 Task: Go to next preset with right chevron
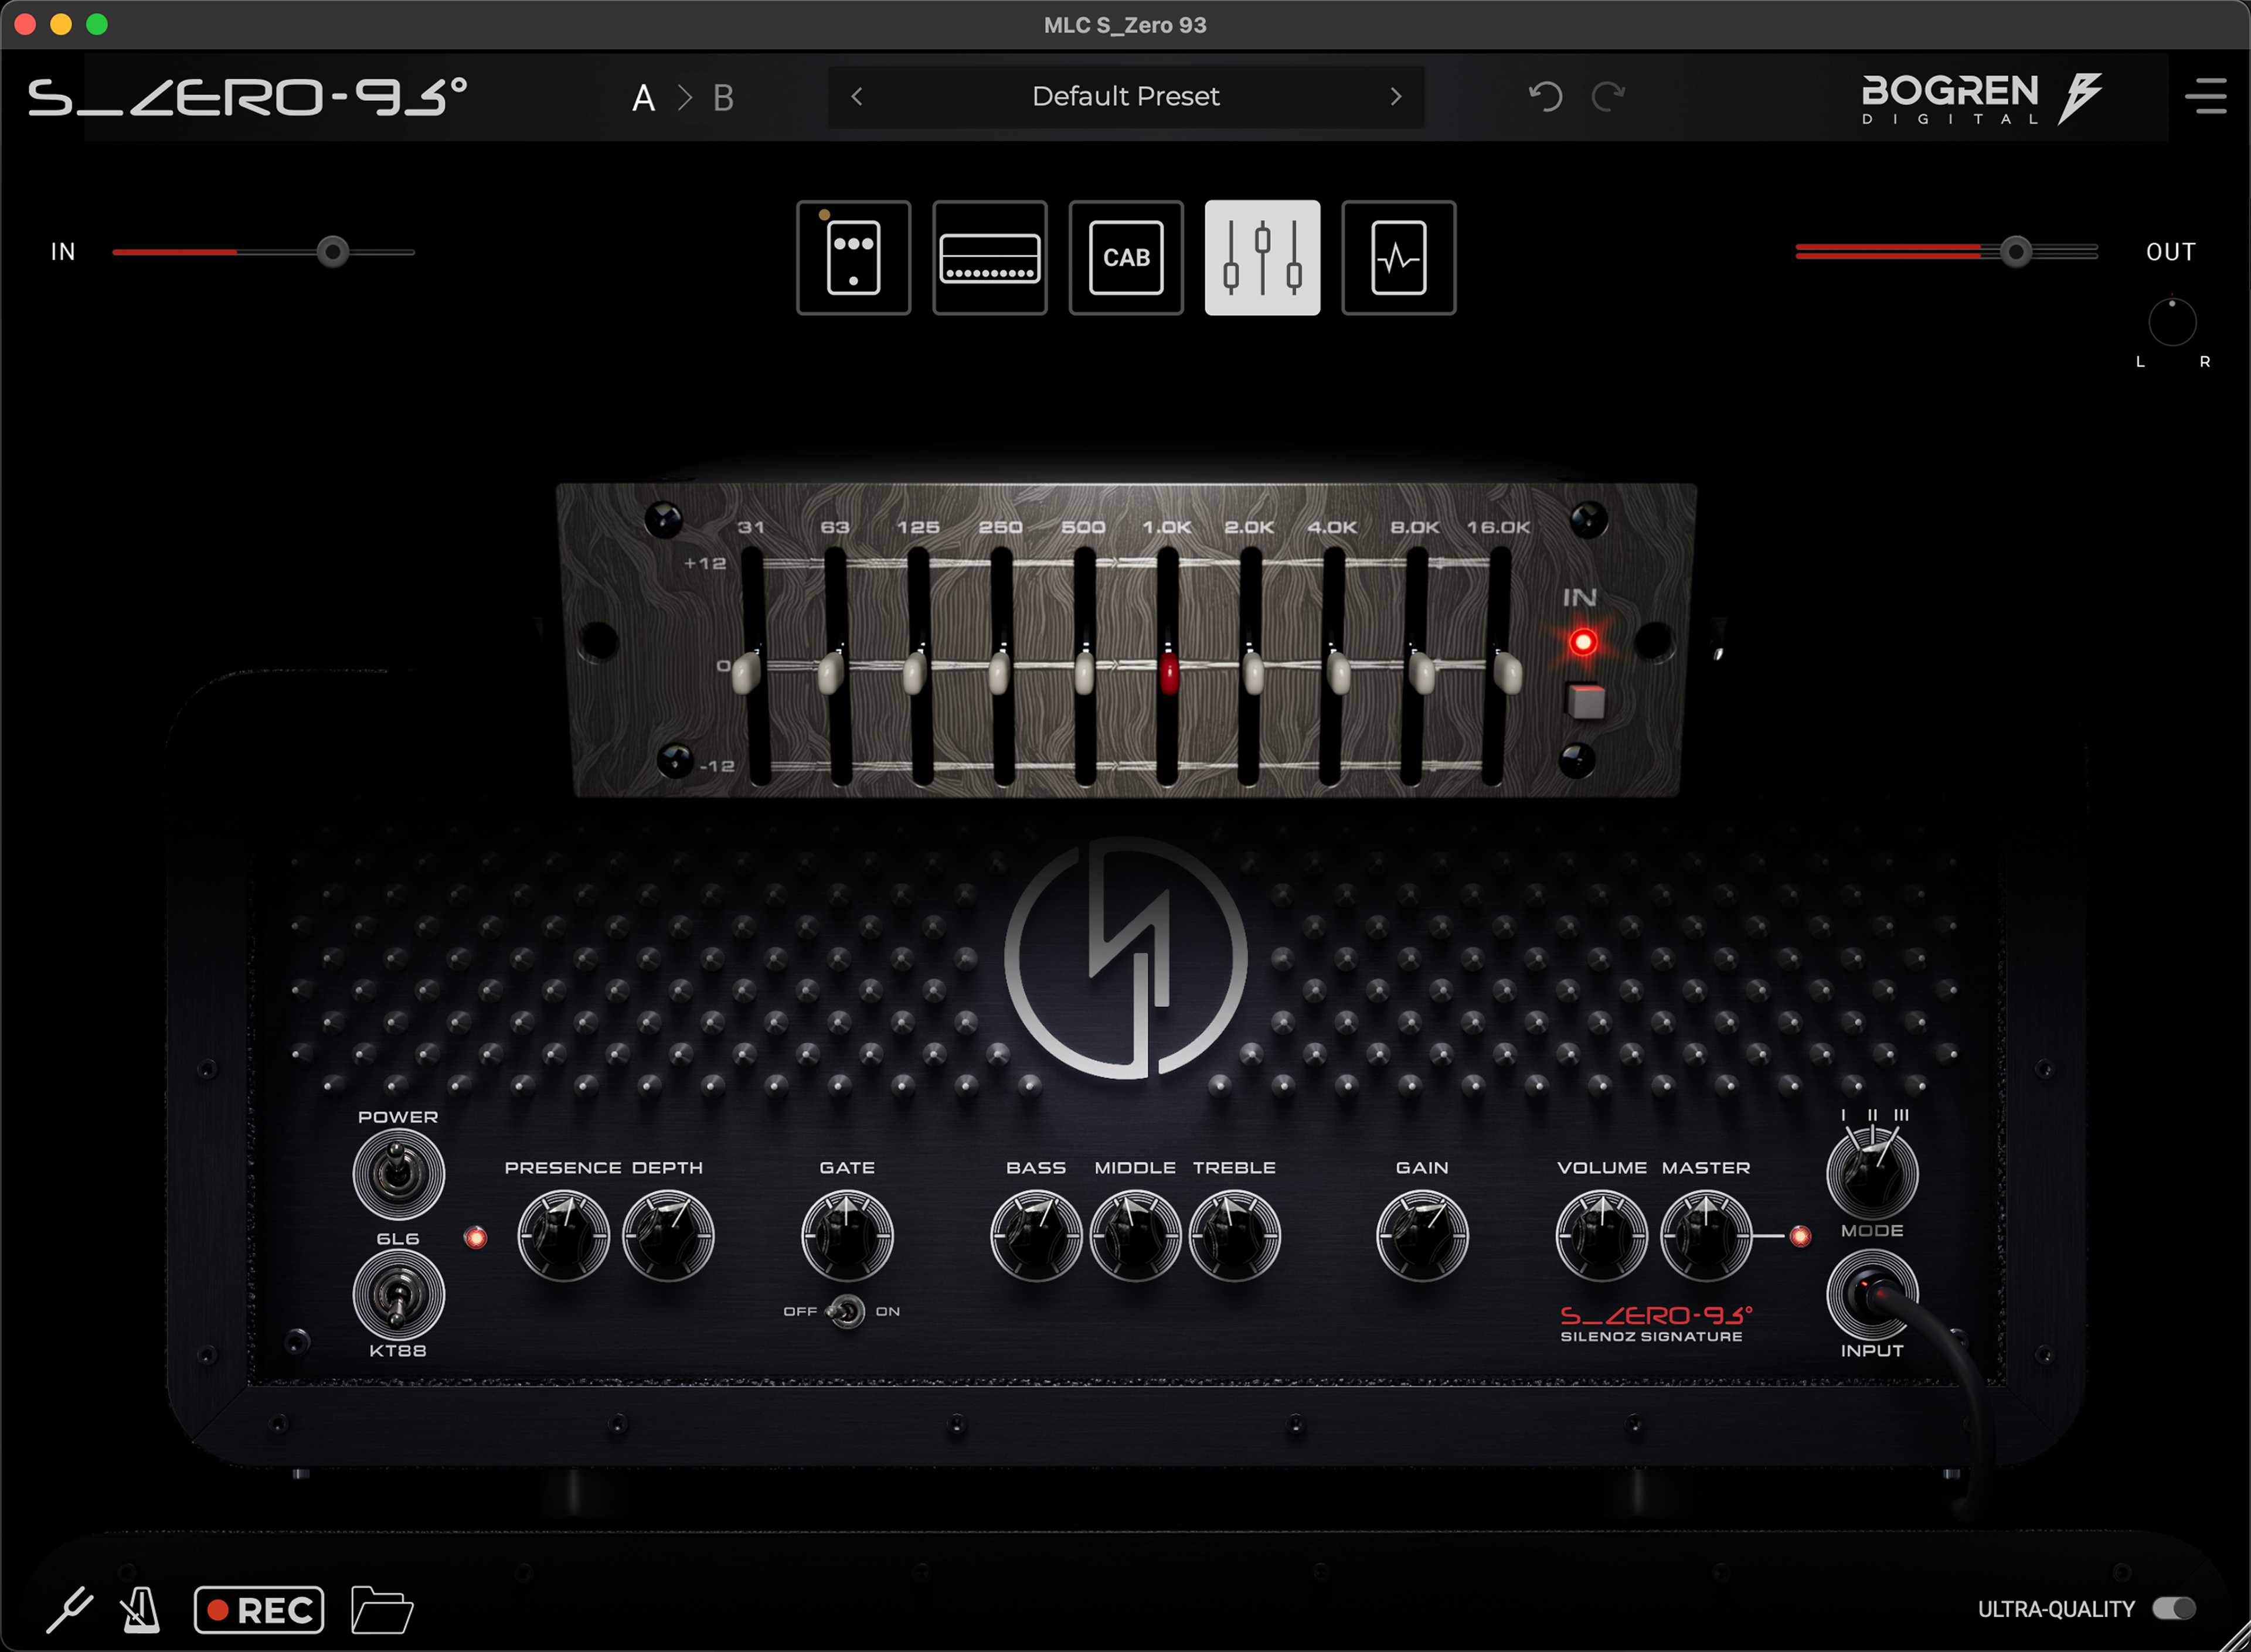[x=1396, y=96]
